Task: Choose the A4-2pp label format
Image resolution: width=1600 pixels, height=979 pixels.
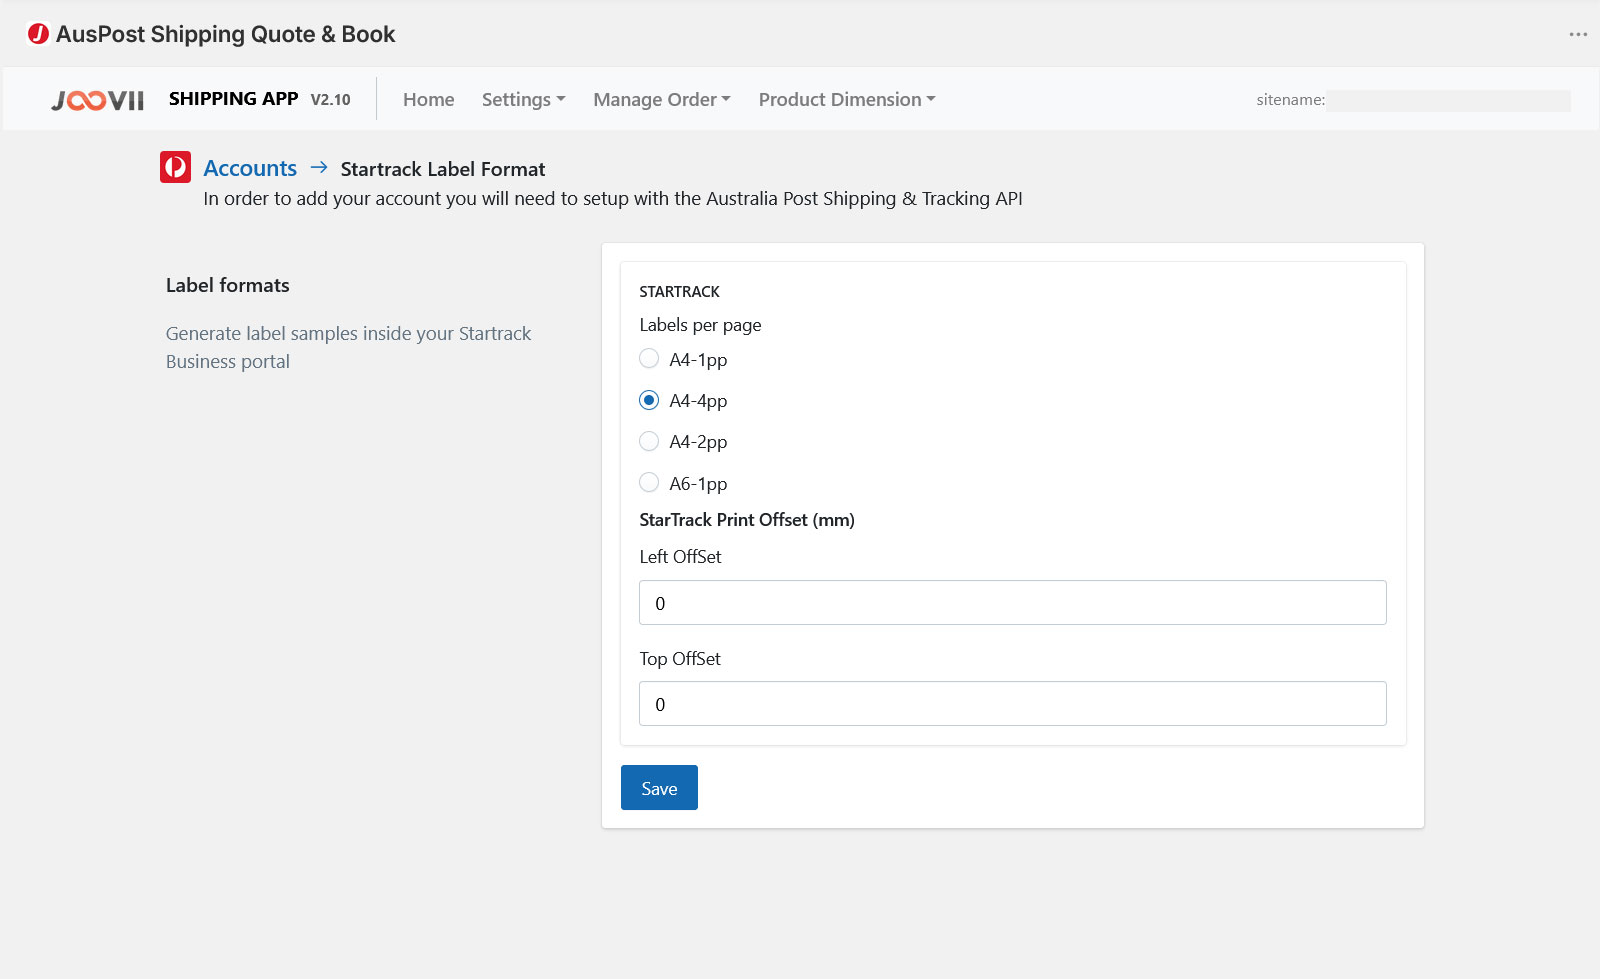Action: 649,441
